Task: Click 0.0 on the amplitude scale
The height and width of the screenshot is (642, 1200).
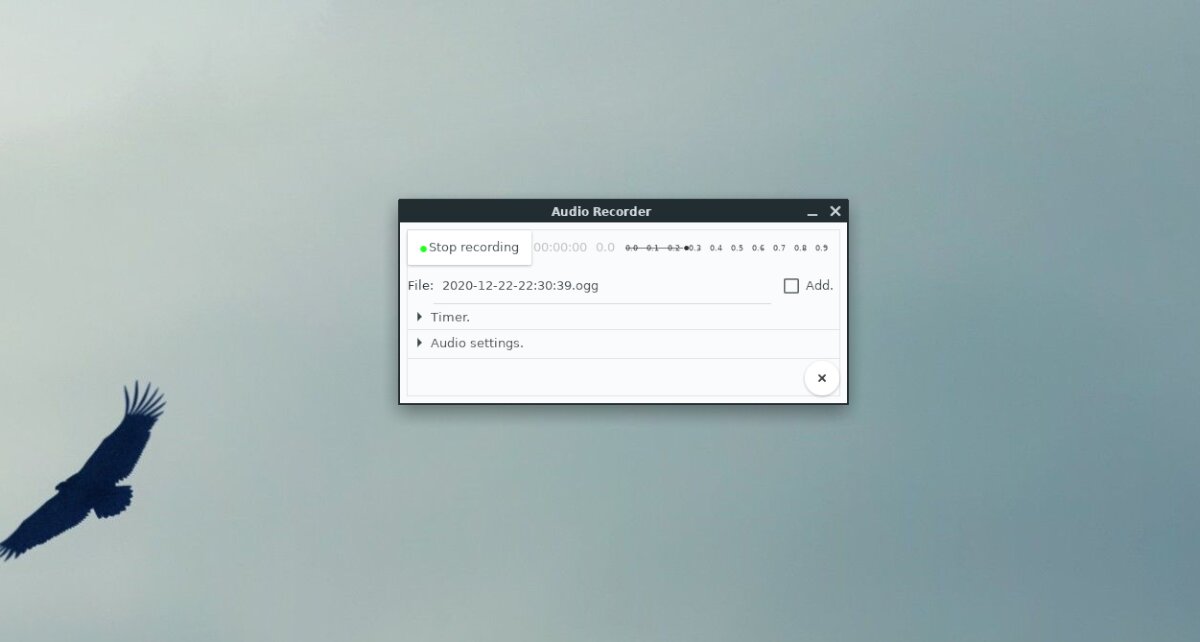Action: 631,247
